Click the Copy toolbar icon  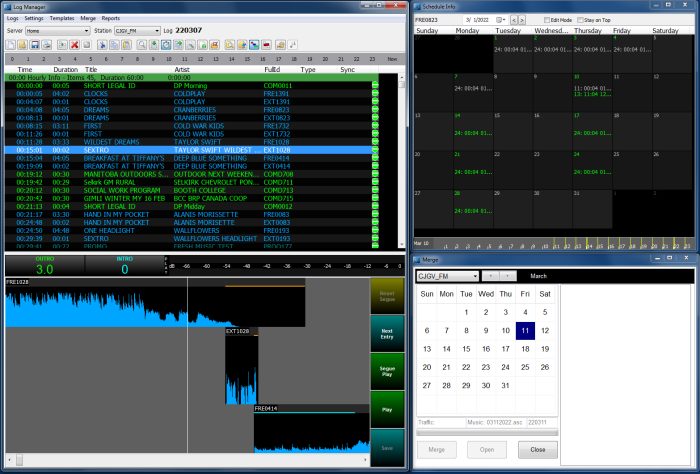tap(114, 45)
